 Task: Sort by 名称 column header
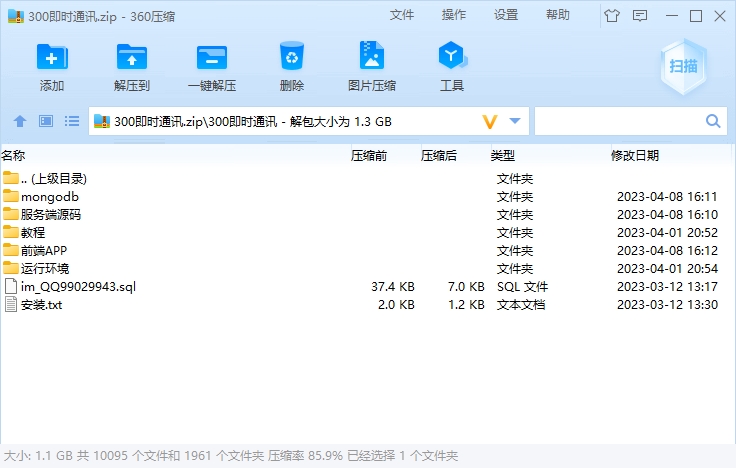click(14, 155)
